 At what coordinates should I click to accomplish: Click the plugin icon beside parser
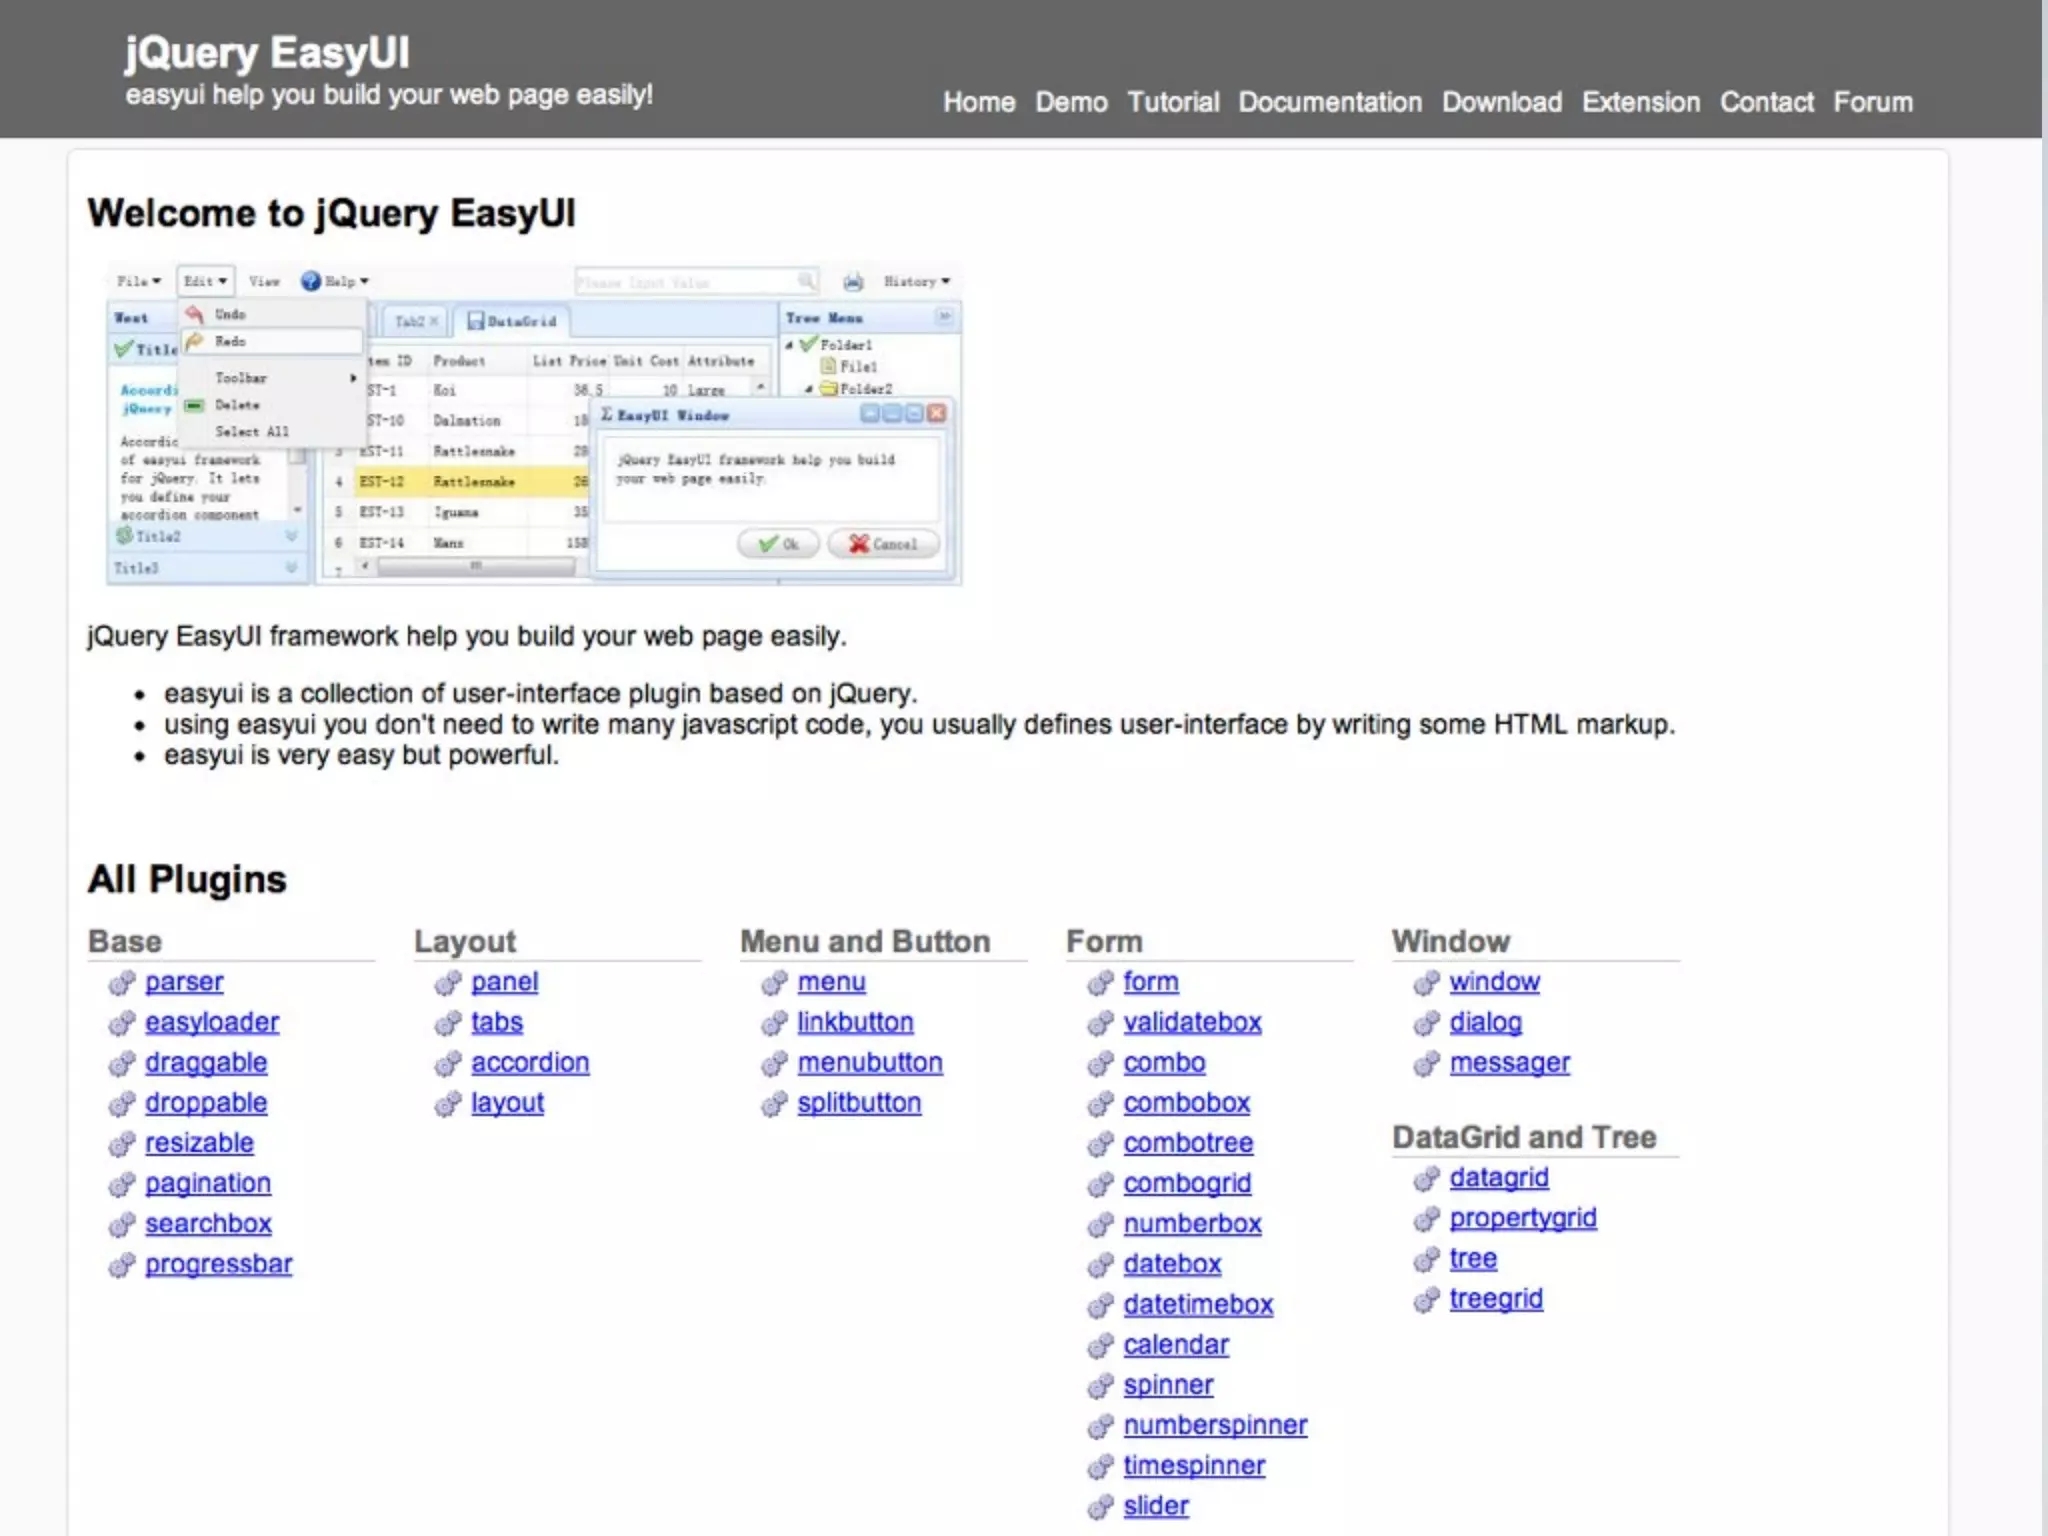pyautogui.click(x=122, y=984)
